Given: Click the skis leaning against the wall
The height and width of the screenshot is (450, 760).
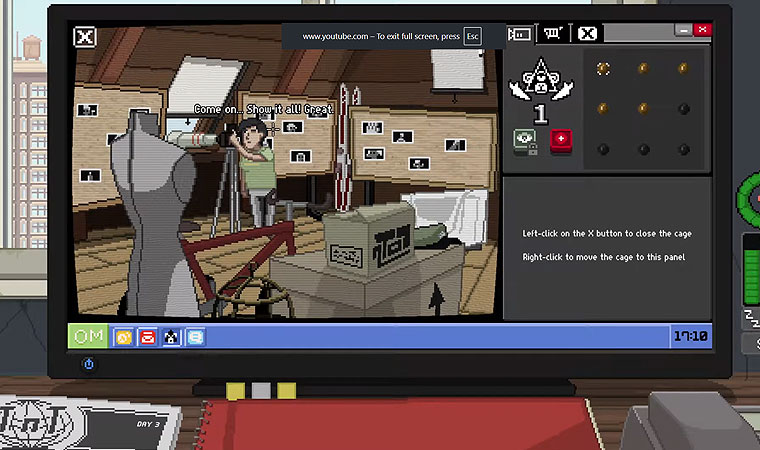Looking at the screenshot, I should point(344,148).
